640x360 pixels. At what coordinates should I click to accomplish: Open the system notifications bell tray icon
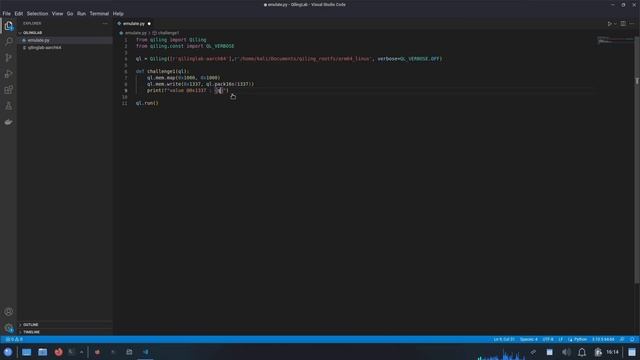tap(582, 352)
